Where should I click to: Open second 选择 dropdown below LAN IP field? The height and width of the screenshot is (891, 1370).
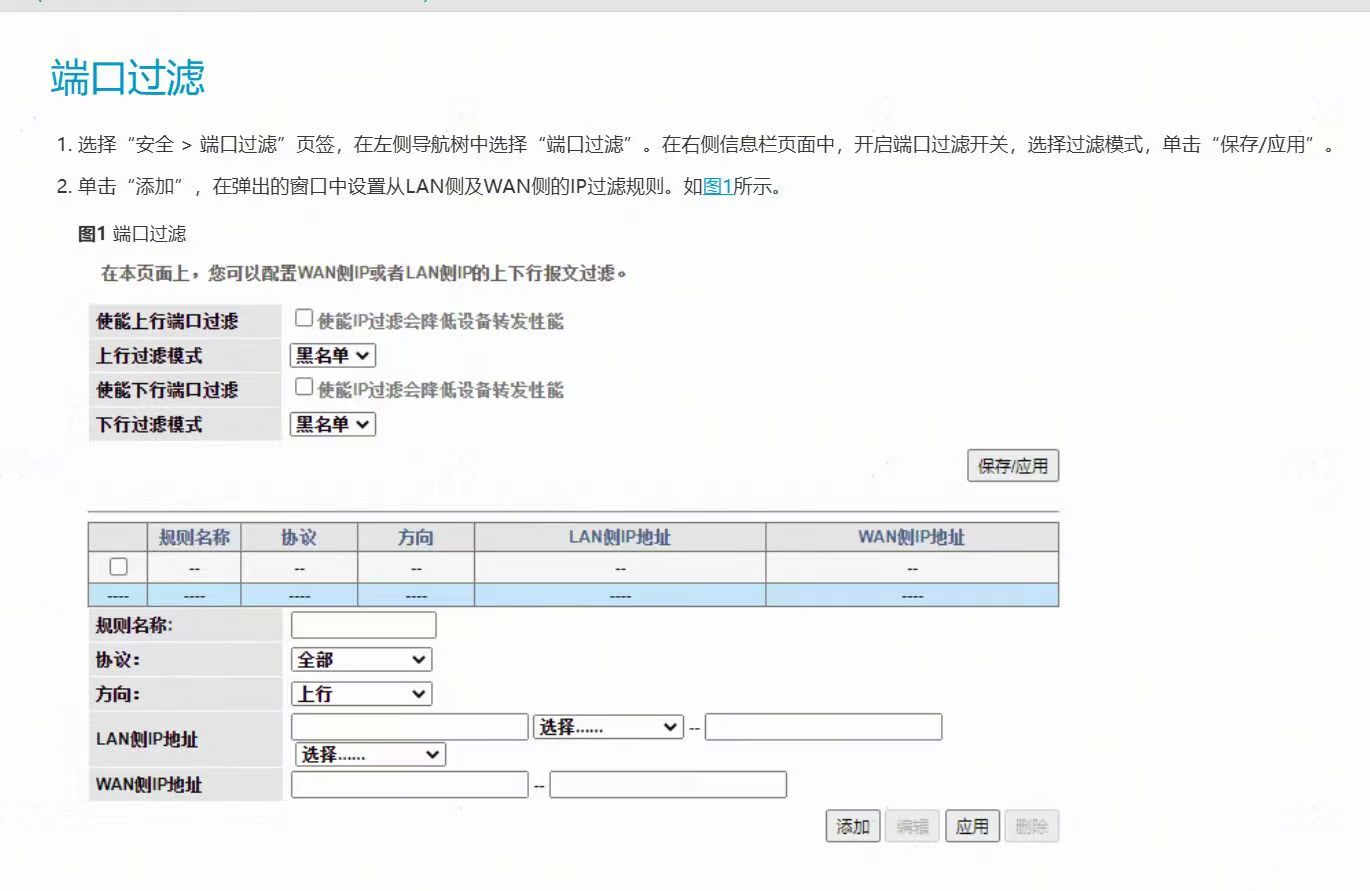point(370,754)
